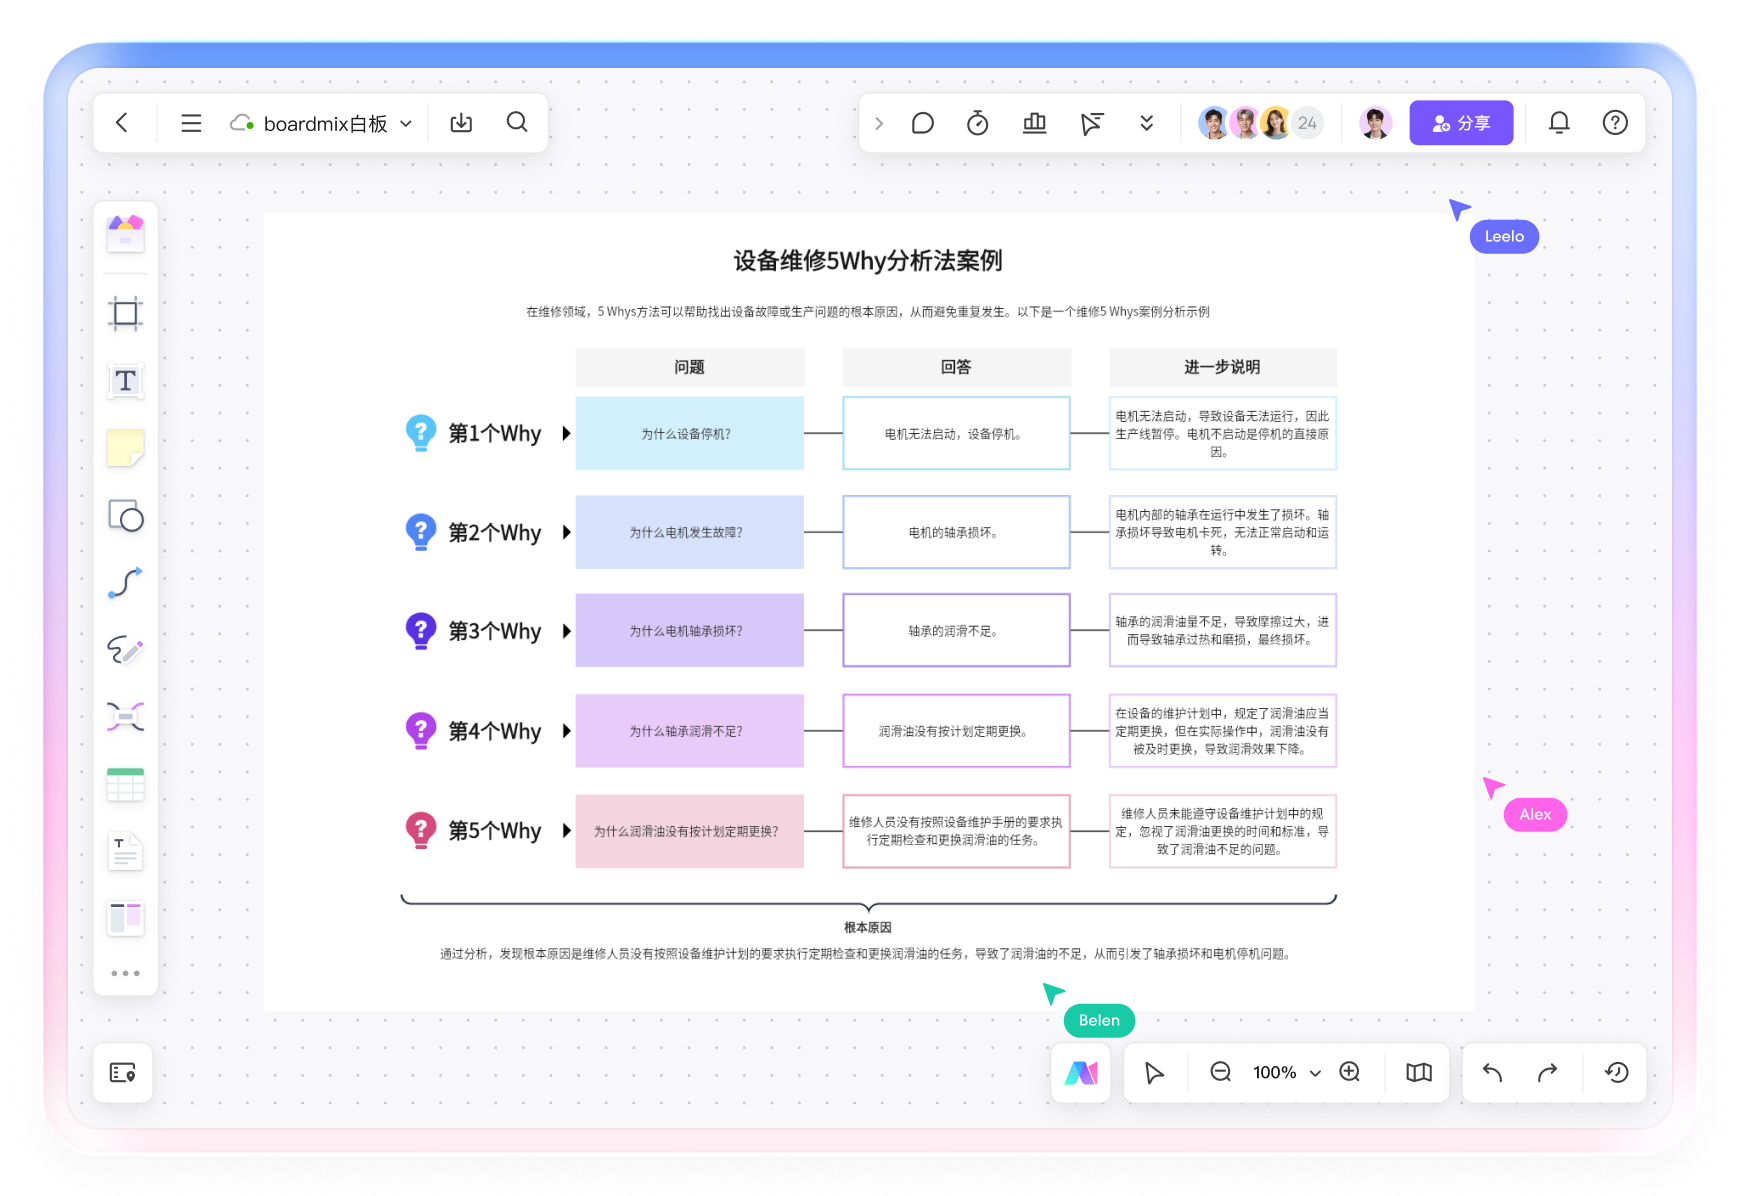
Task: Pick the Sticky Note tool
Action: [124, 448]
